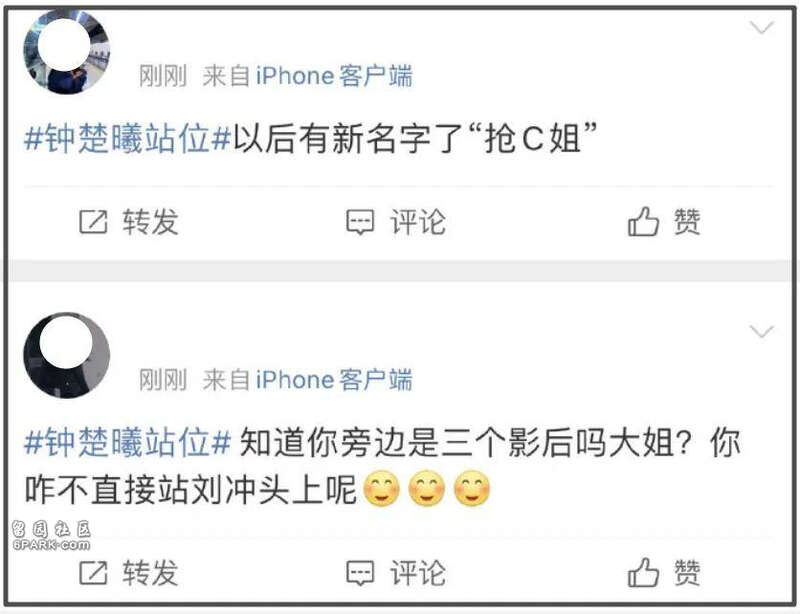The width and height of the screenshot is (800, 614).
Task: Expand the first post's chevron menu
Action: (762, 27)
